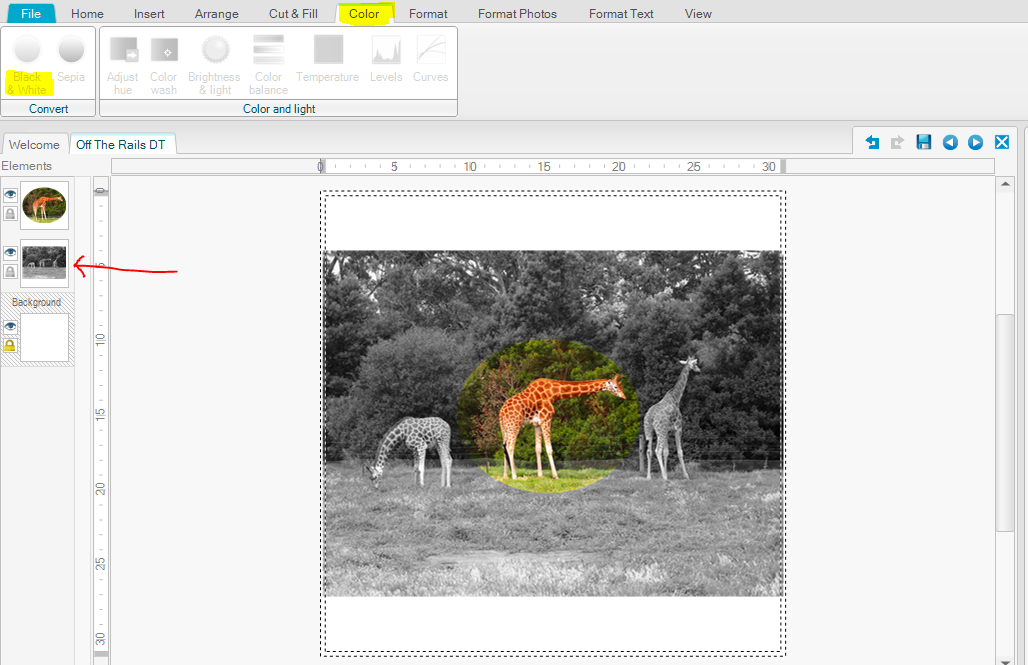Click the Convert group label
Viewport: 1028px width, 665px height.
(49, 109)
